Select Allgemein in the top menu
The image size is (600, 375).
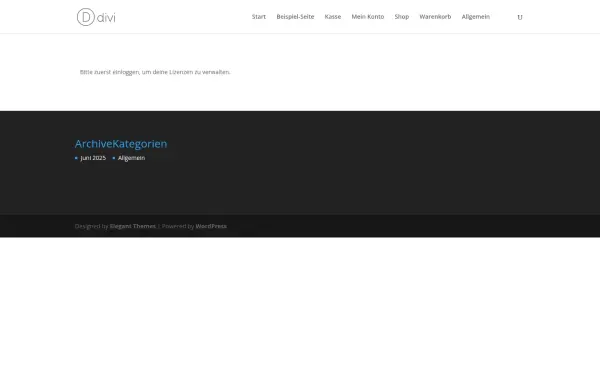(476, 16)
